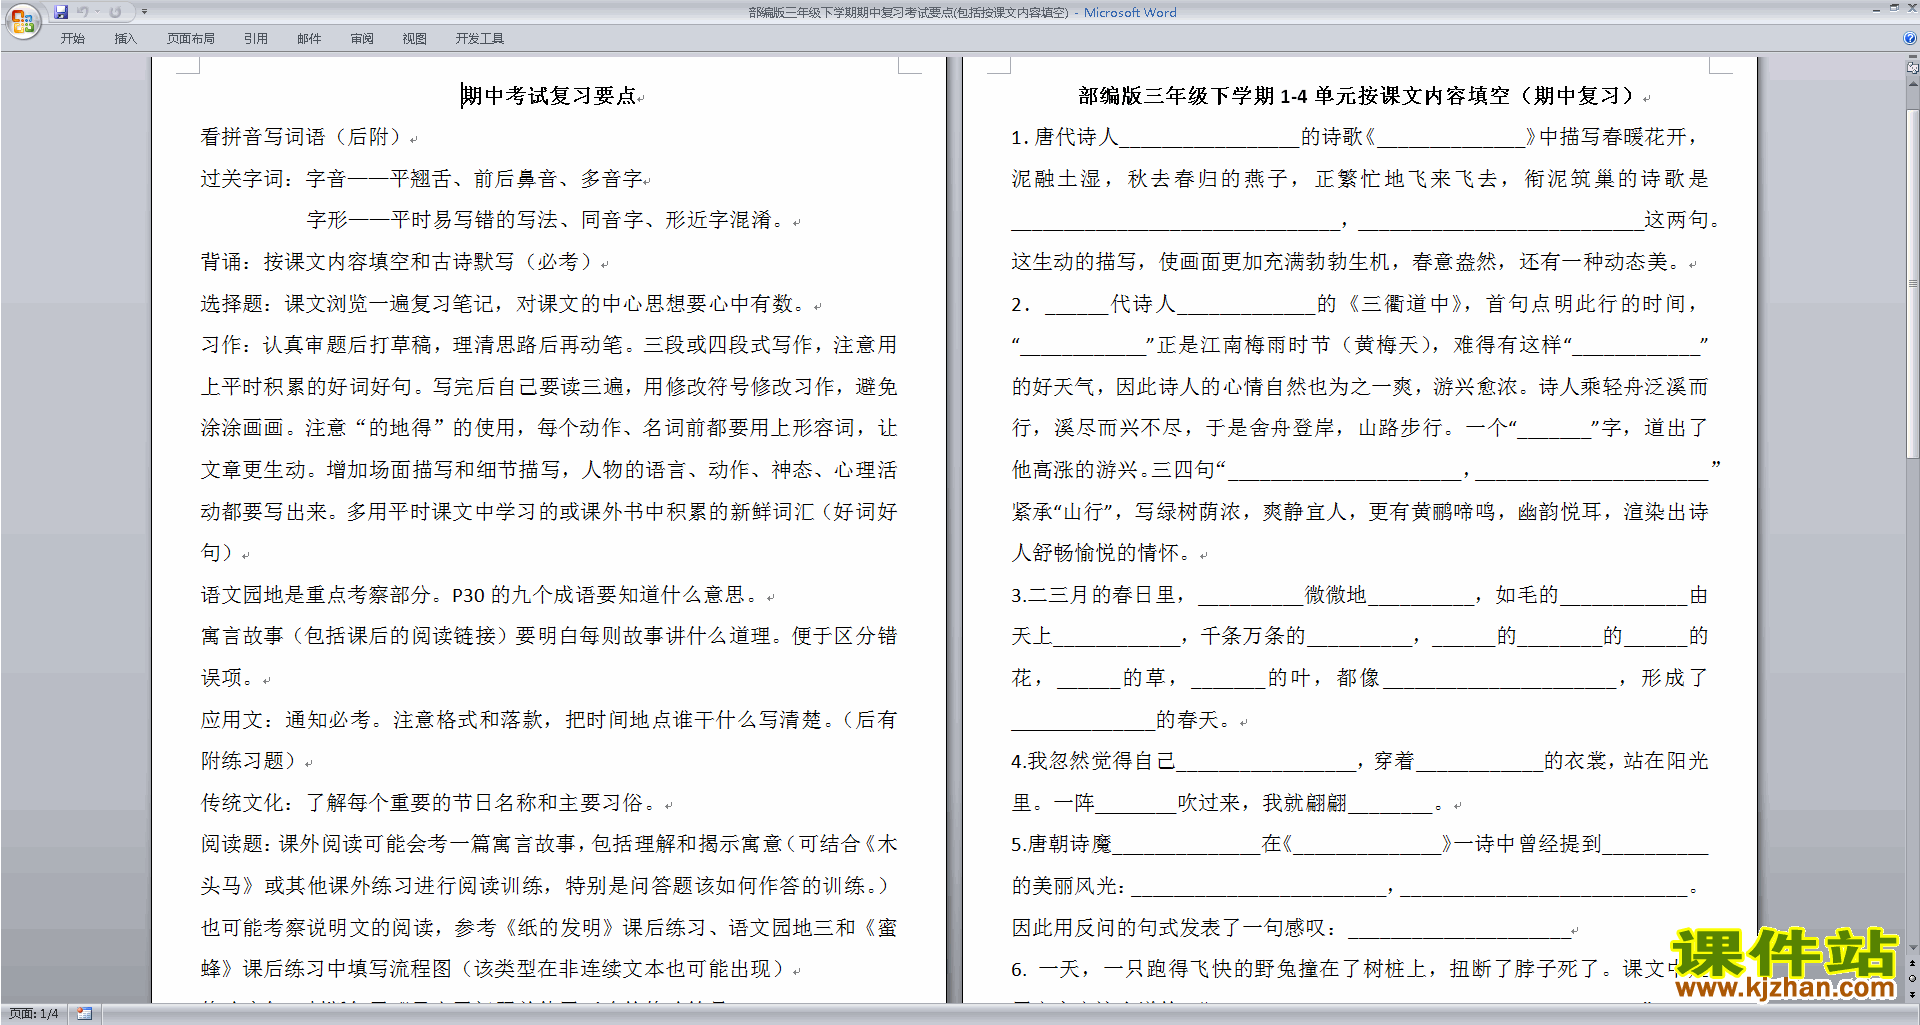Close the Word window
1920x1025 pixels.
pyautogui.click(x=1911, y=9)
